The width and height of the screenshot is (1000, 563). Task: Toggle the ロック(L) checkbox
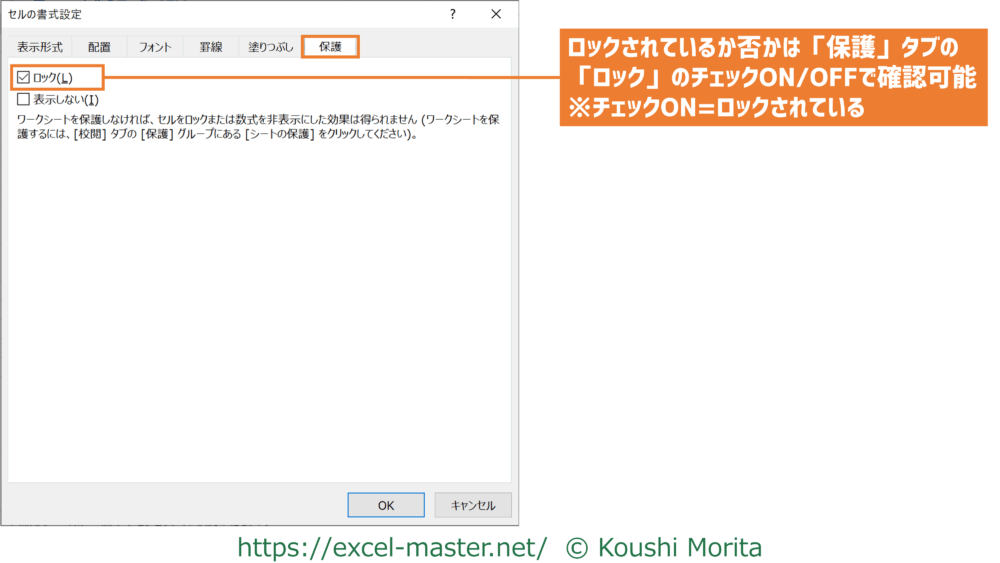pos(24,78)
